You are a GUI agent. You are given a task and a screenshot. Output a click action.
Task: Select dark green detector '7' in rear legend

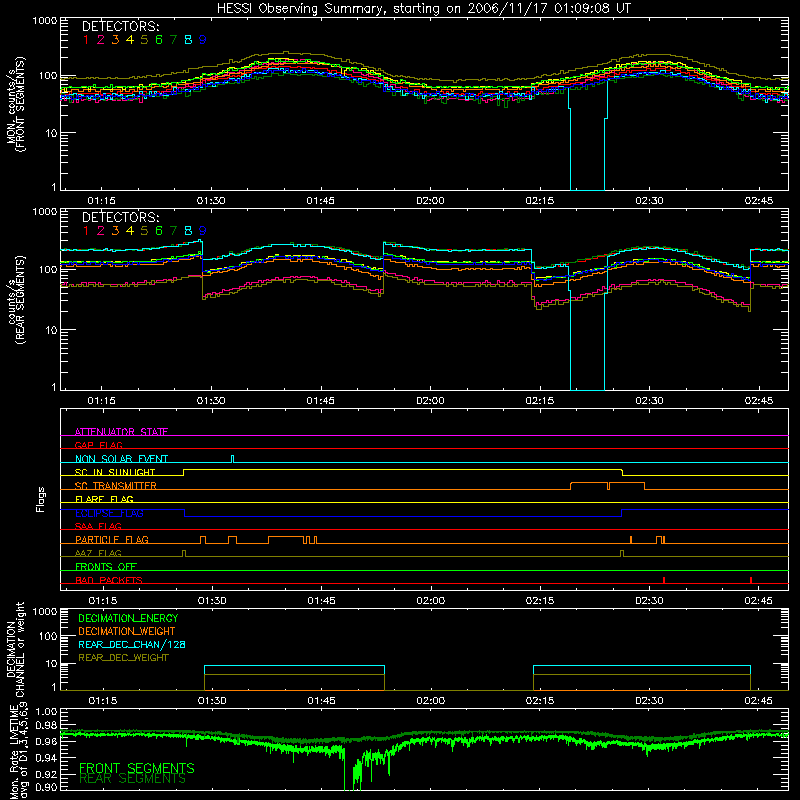[173, 231]
